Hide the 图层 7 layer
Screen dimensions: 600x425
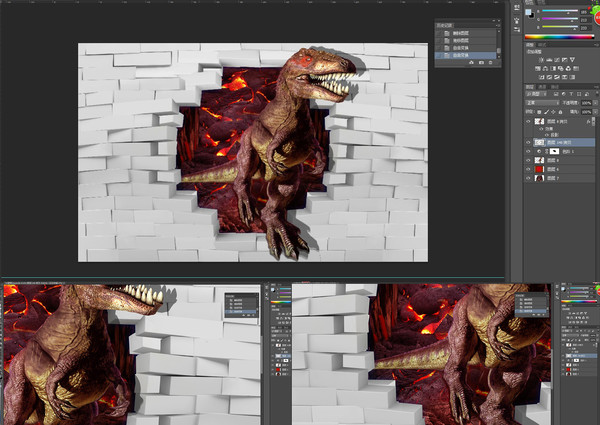tap(528, 178)
